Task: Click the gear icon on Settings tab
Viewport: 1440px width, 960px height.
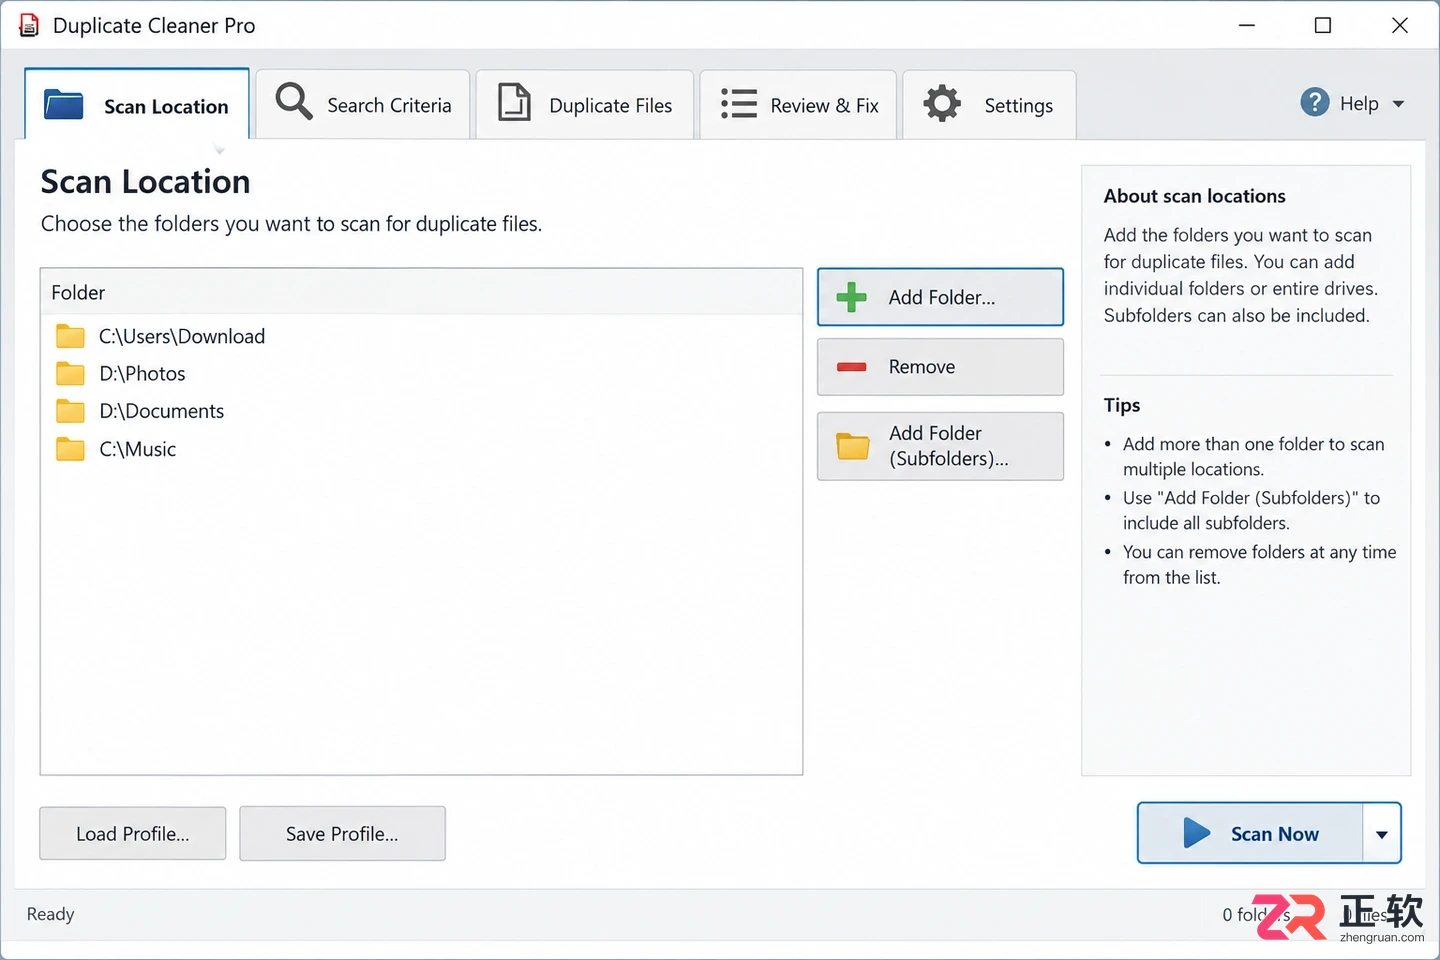Action: coord(942,103)
